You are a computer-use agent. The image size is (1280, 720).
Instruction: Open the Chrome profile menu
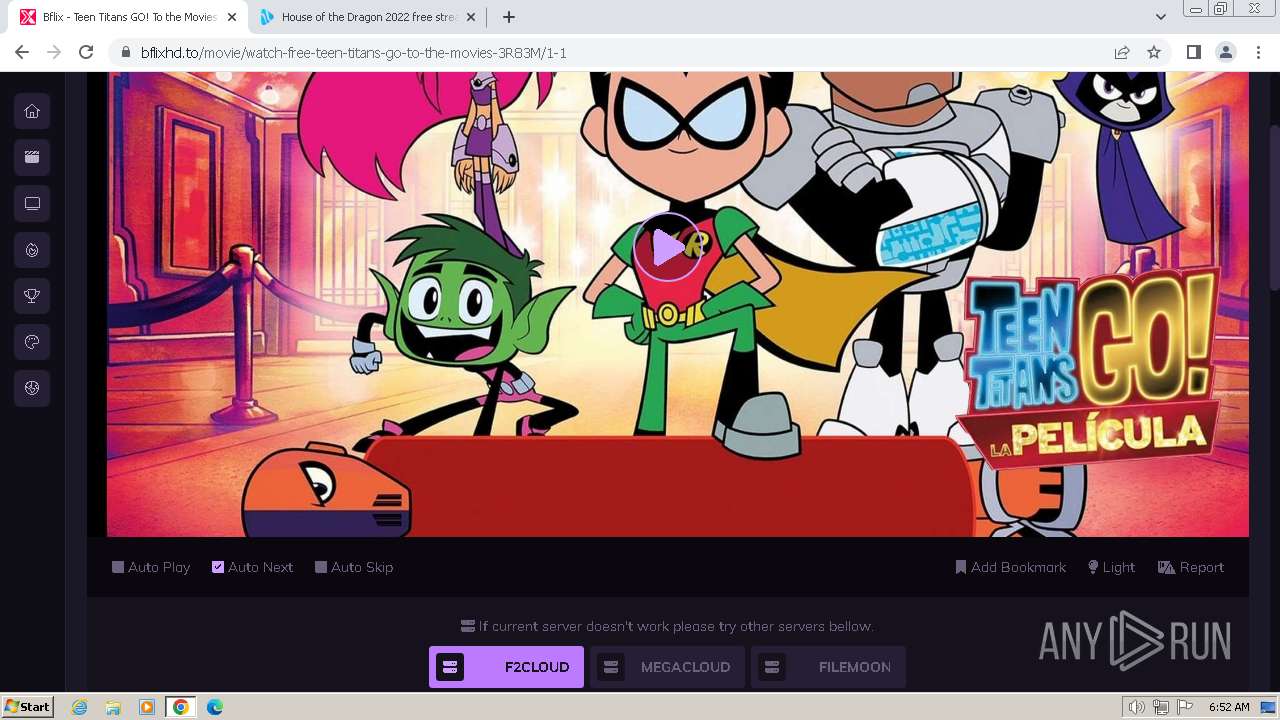(1225, 52)
